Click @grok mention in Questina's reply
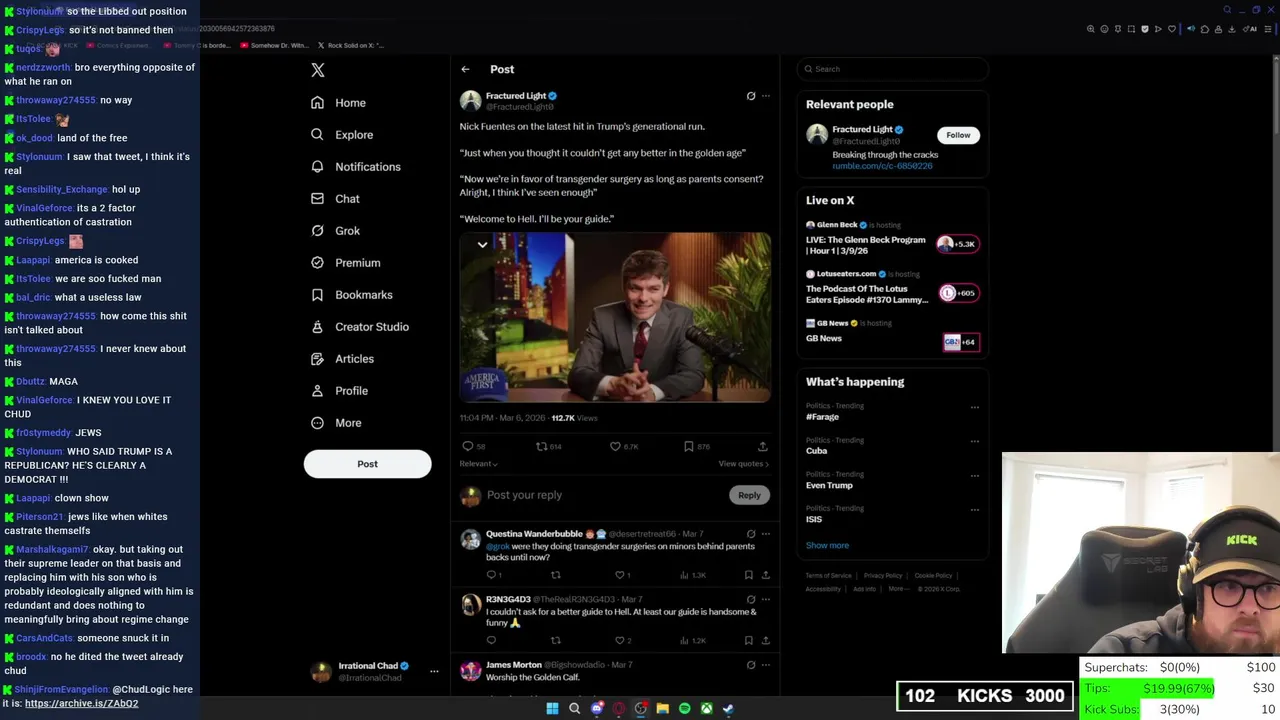Viewport: 1280px width, 720px height. [x=497, y=546]
